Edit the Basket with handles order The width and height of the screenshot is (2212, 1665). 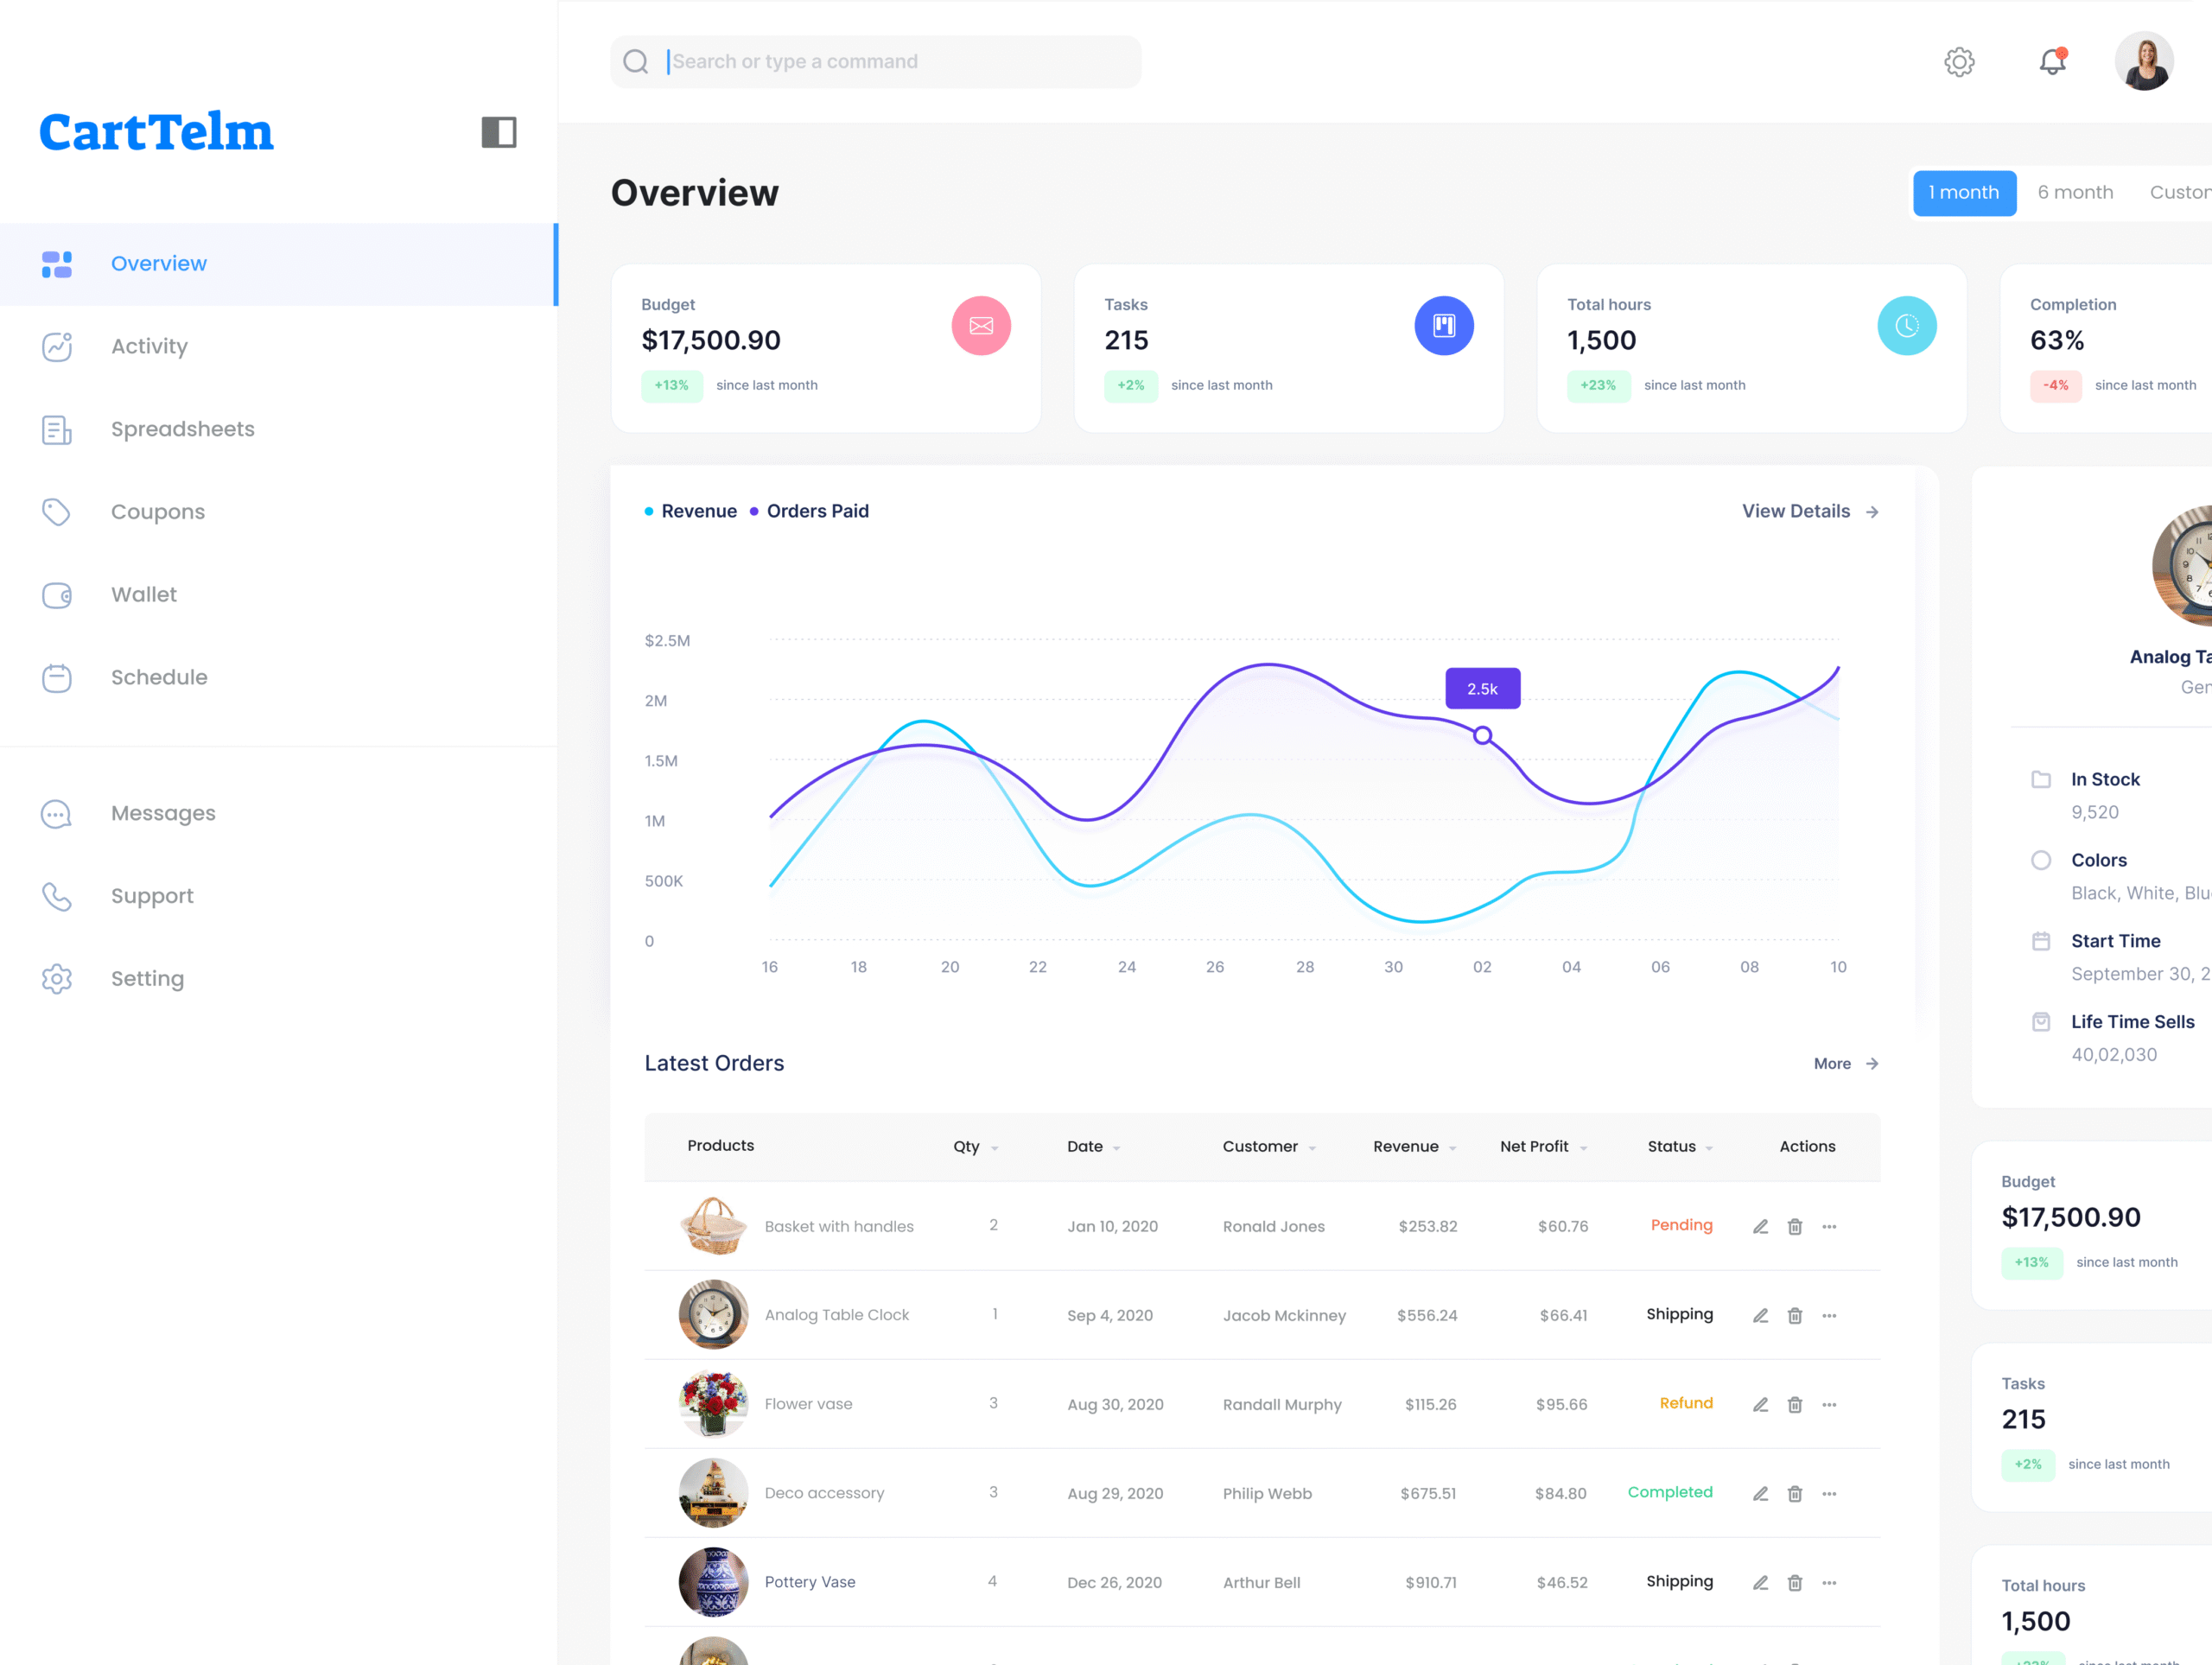click(x=1760, y=1227)
